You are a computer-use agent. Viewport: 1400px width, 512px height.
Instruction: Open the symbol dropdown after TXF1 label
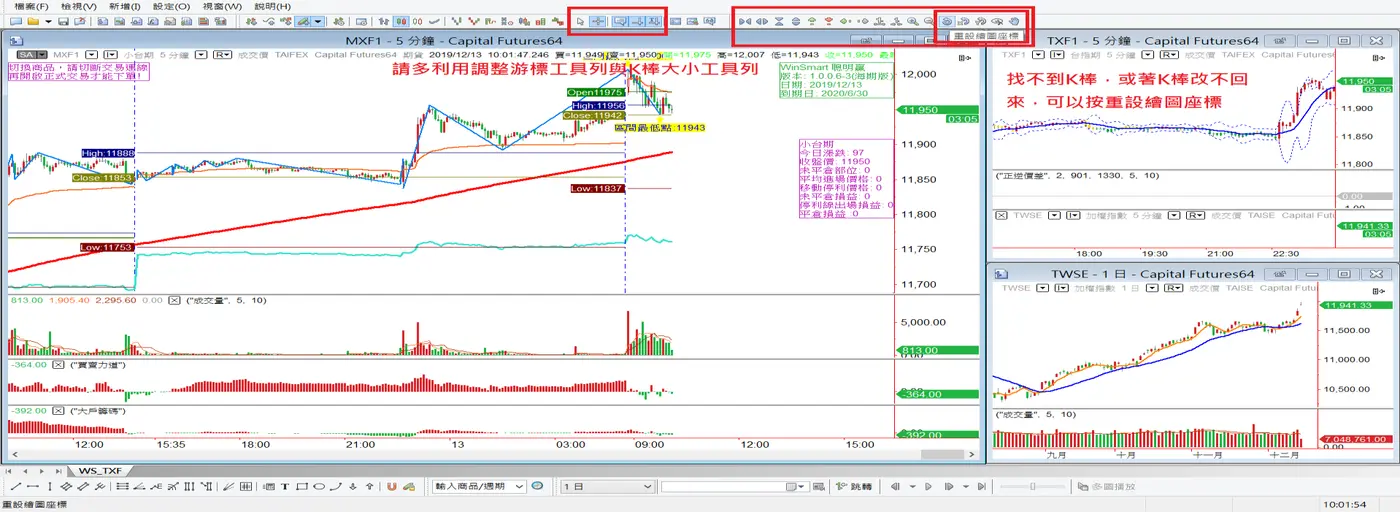click(x=1038, y=54)
